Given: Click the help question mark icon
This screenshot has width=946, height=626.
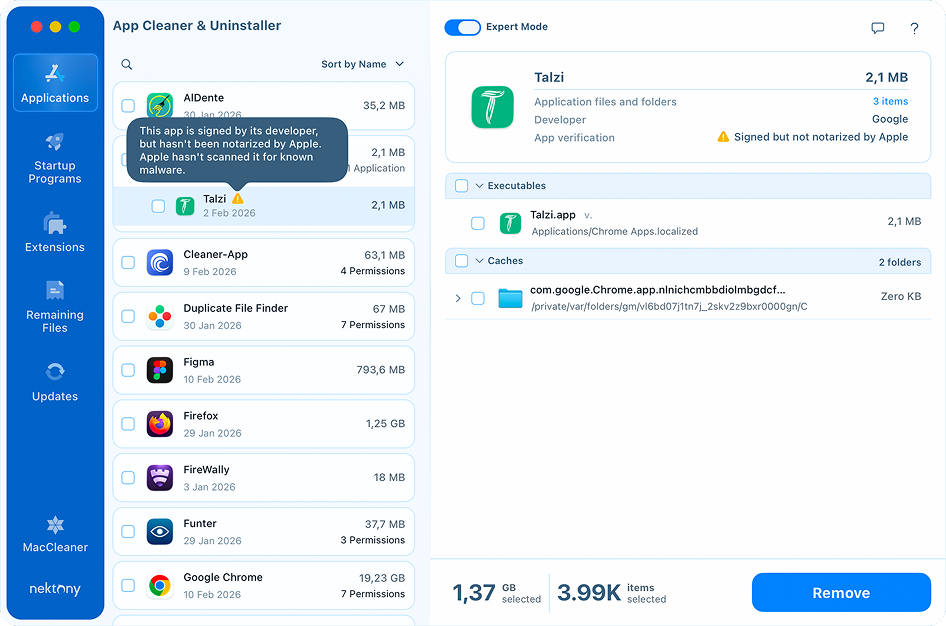Looking at the screenshot, I should coord(914,28).
